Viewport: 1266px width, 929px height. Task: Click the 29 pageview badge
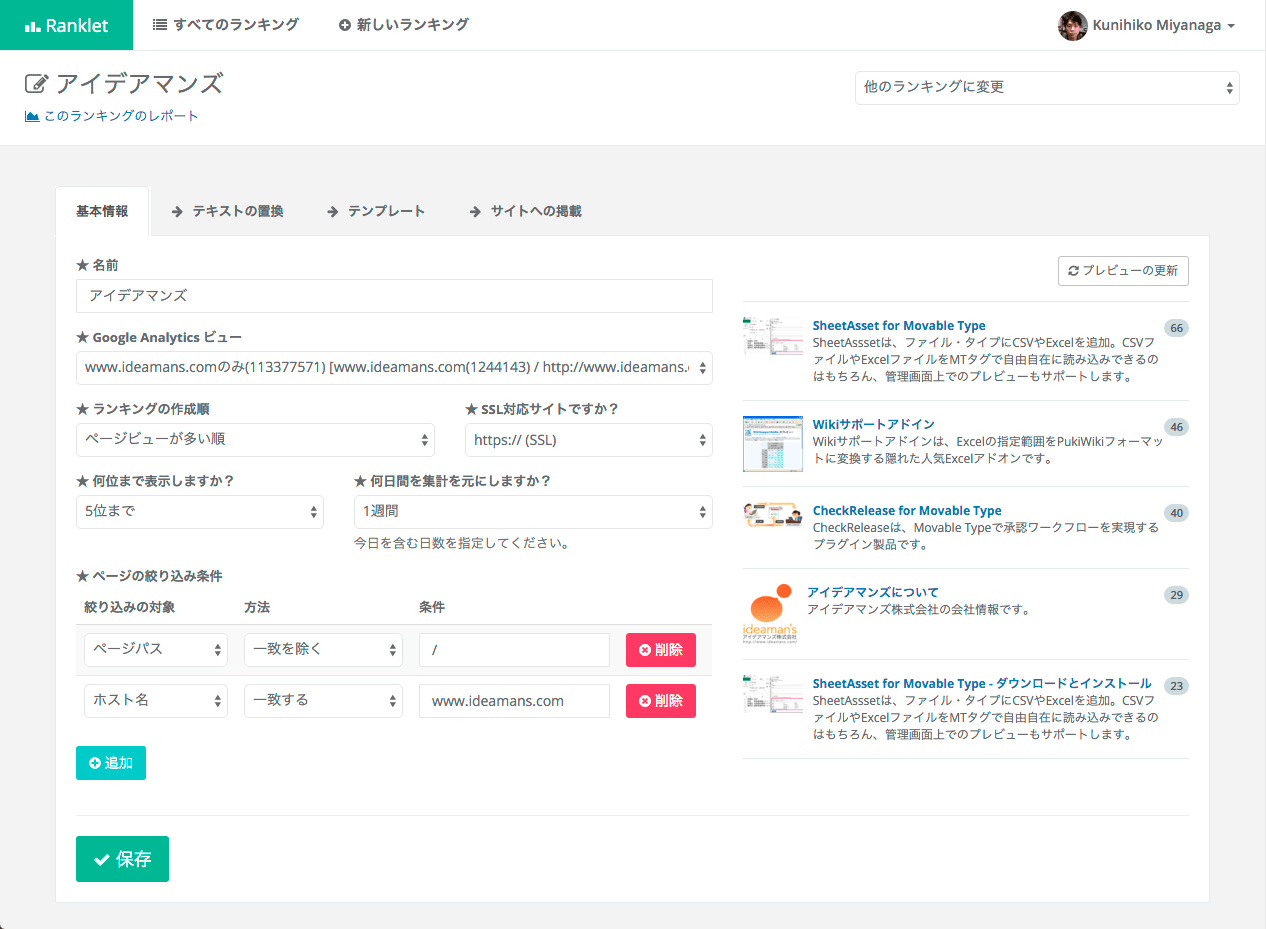[x=1176, y=595]
